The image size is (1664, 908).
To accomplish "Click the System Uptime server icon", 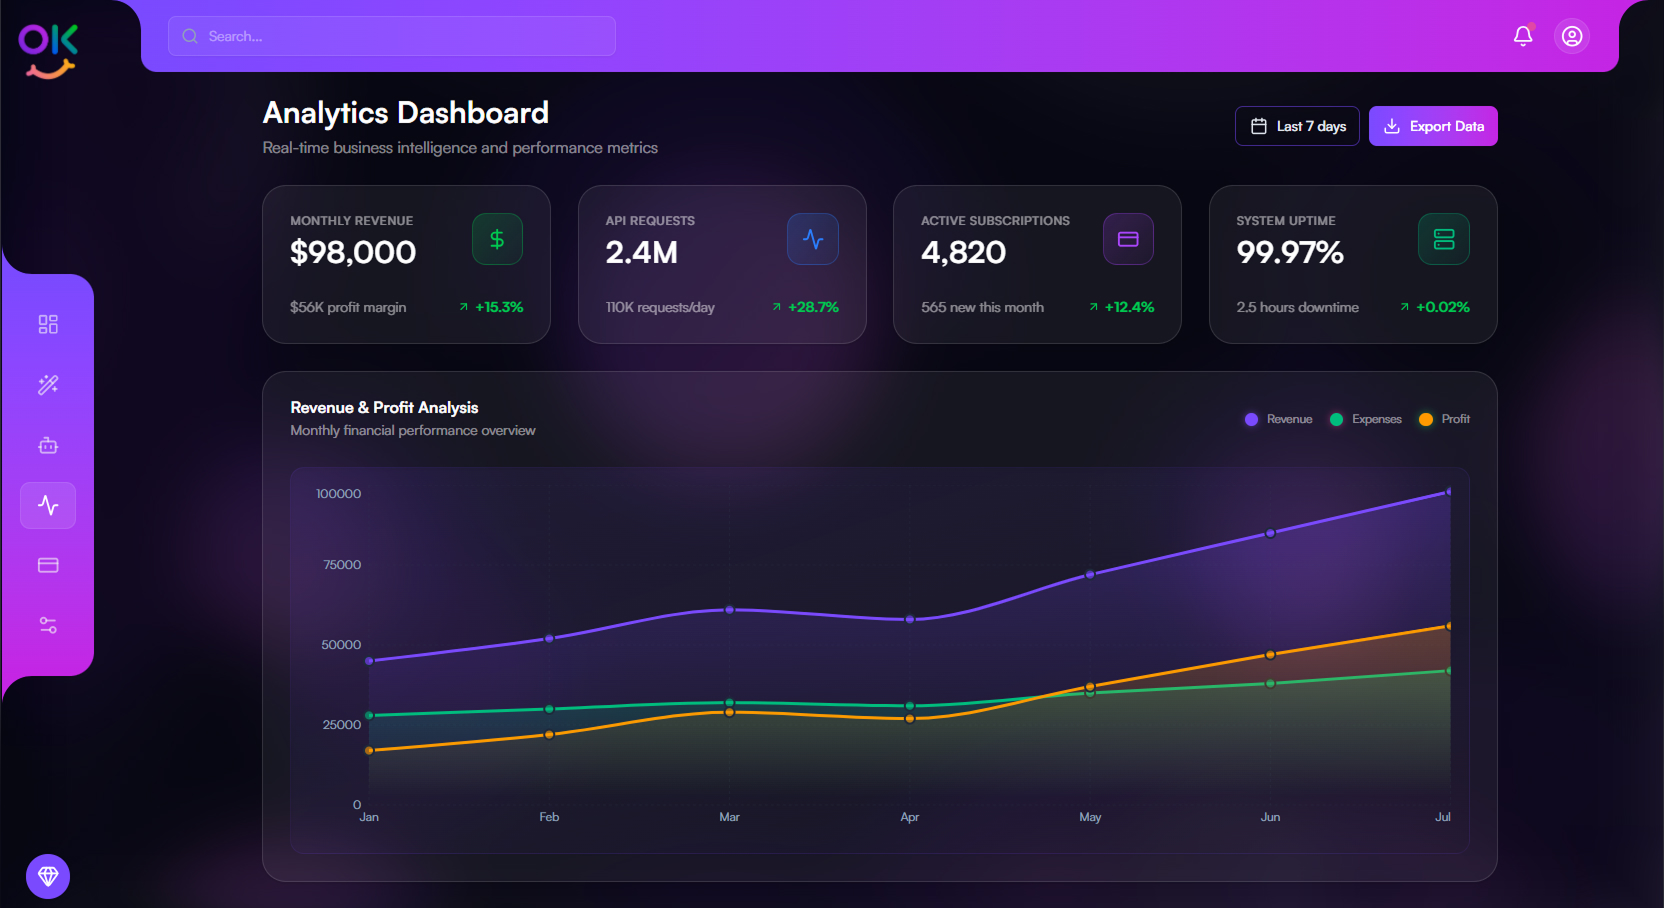I will 1443,239.
